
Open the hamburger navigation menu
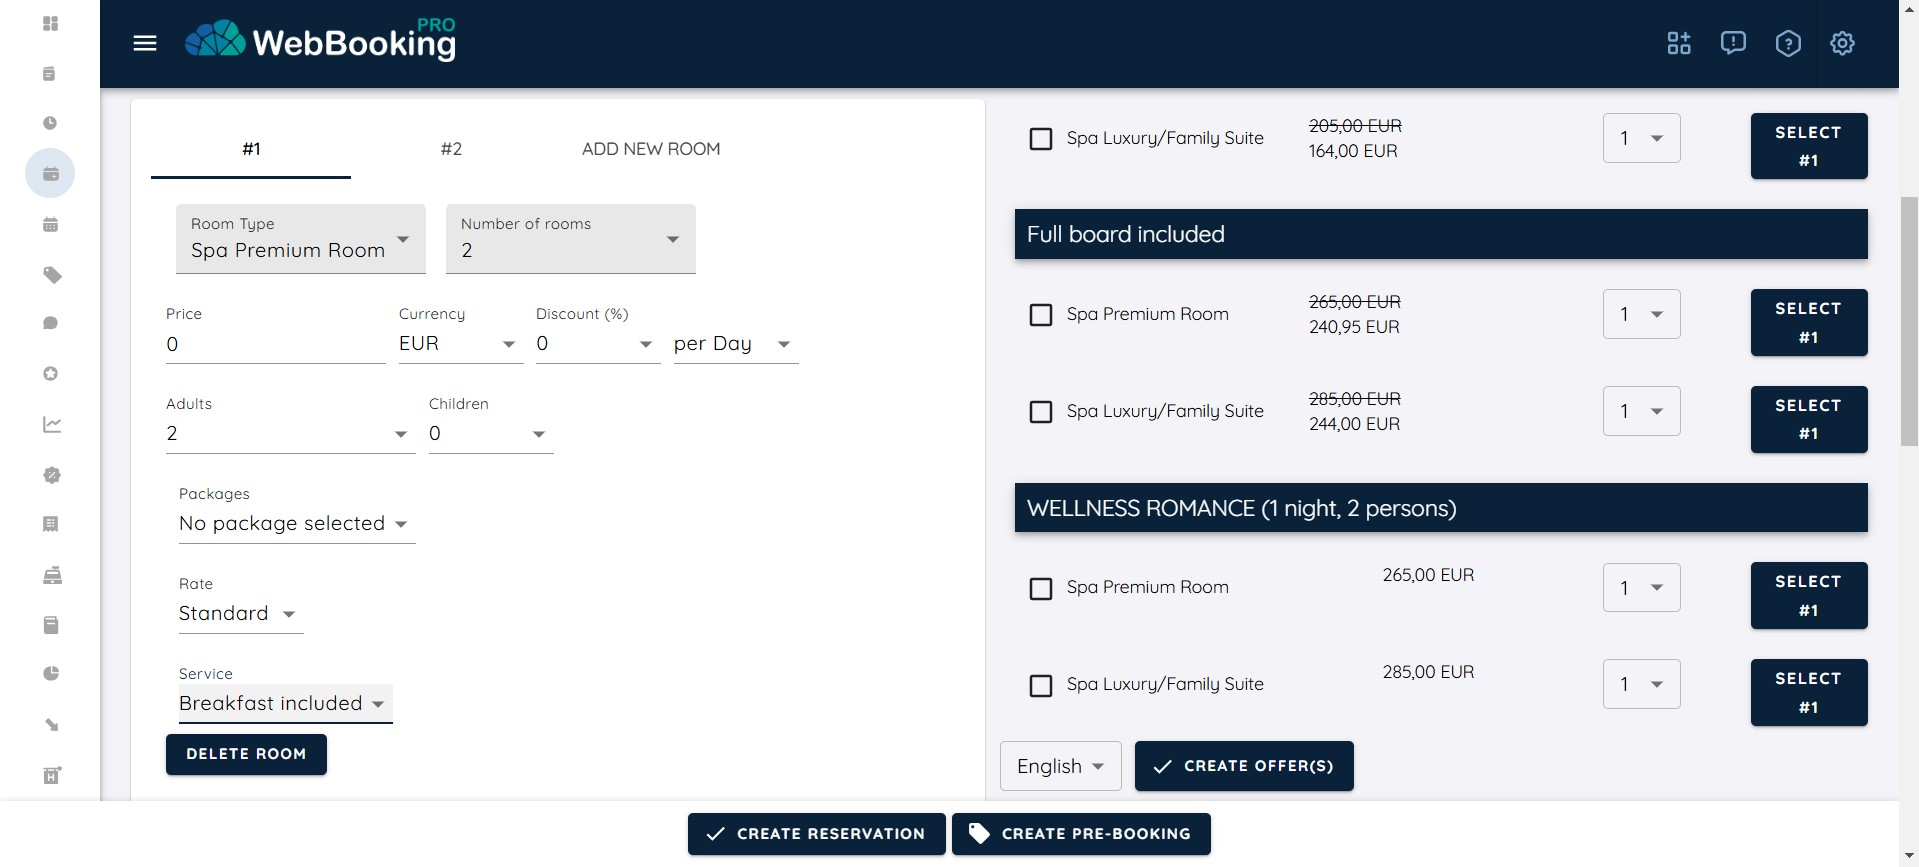(x=145, y=43)
